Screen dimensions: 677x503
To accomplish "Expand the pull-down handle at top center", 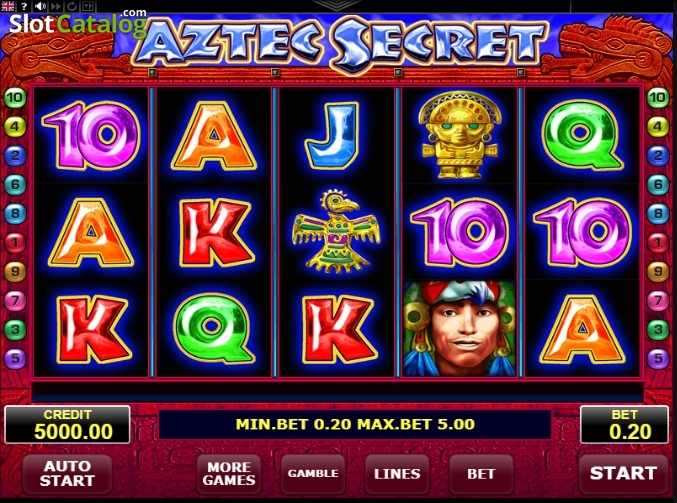I will (338, 4).
